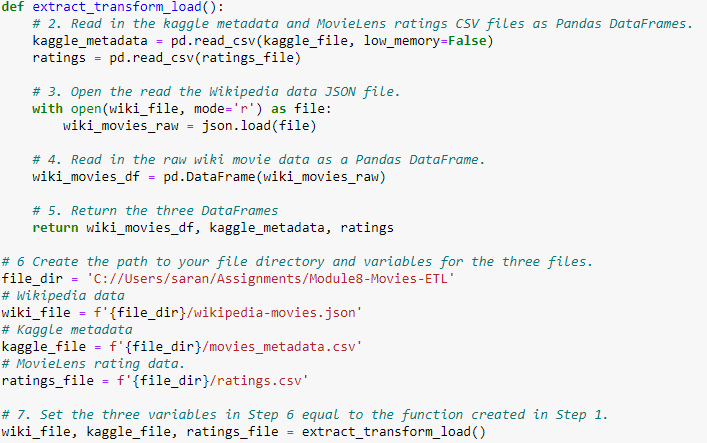Click the 'with open(wiki_file, mode='r') as file:' line
The width and height of the screenshot is (707, 443).
point(182,109)
